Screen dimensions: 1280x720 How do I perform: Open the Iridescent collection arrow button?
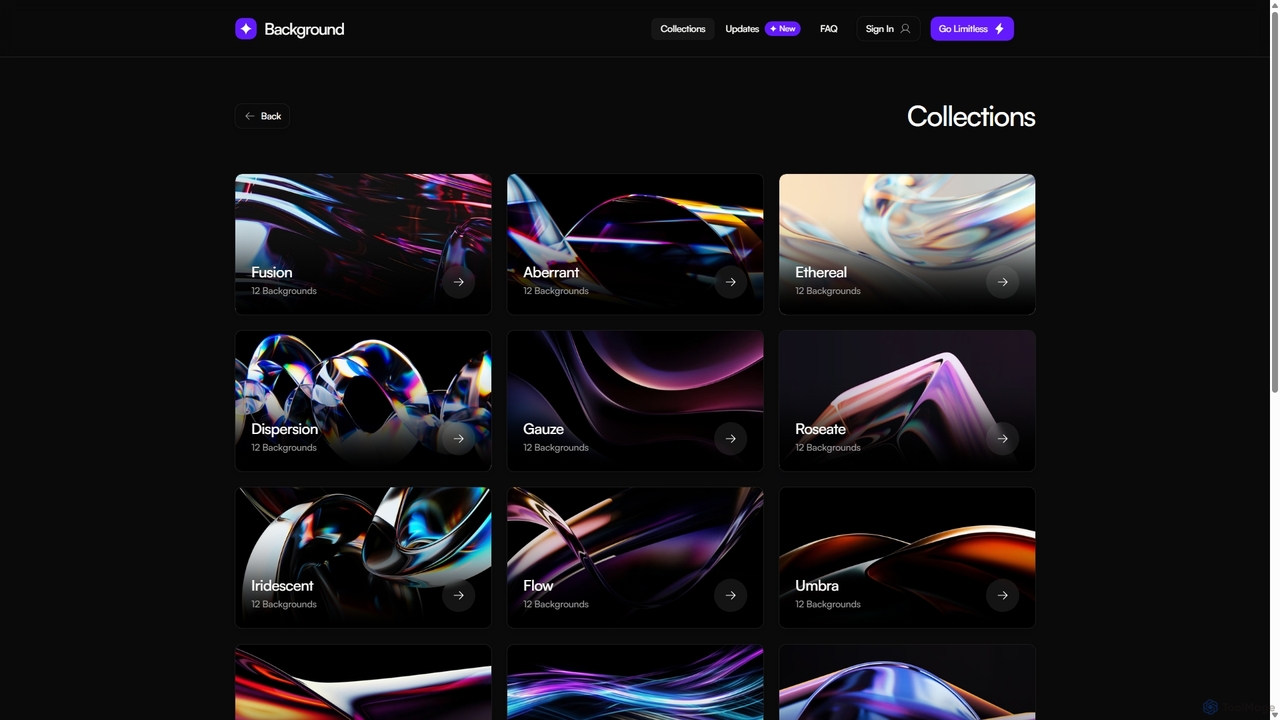click(458, 595)
